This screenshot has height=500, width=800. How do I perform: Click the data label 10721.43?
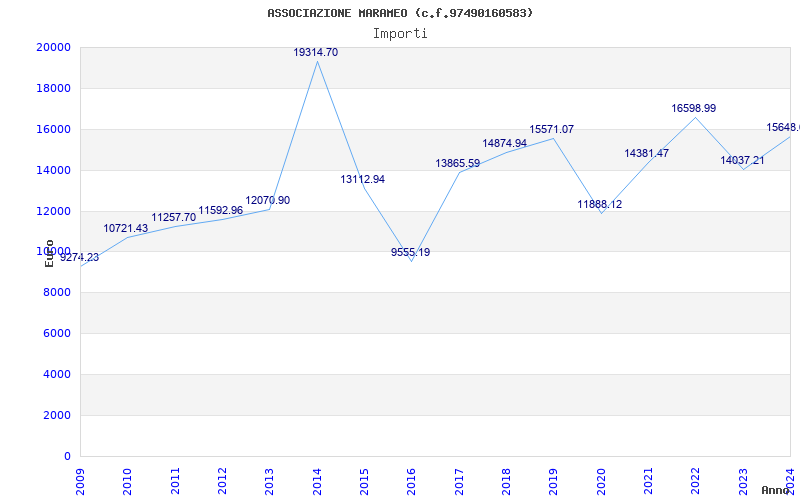pos(126,229)
